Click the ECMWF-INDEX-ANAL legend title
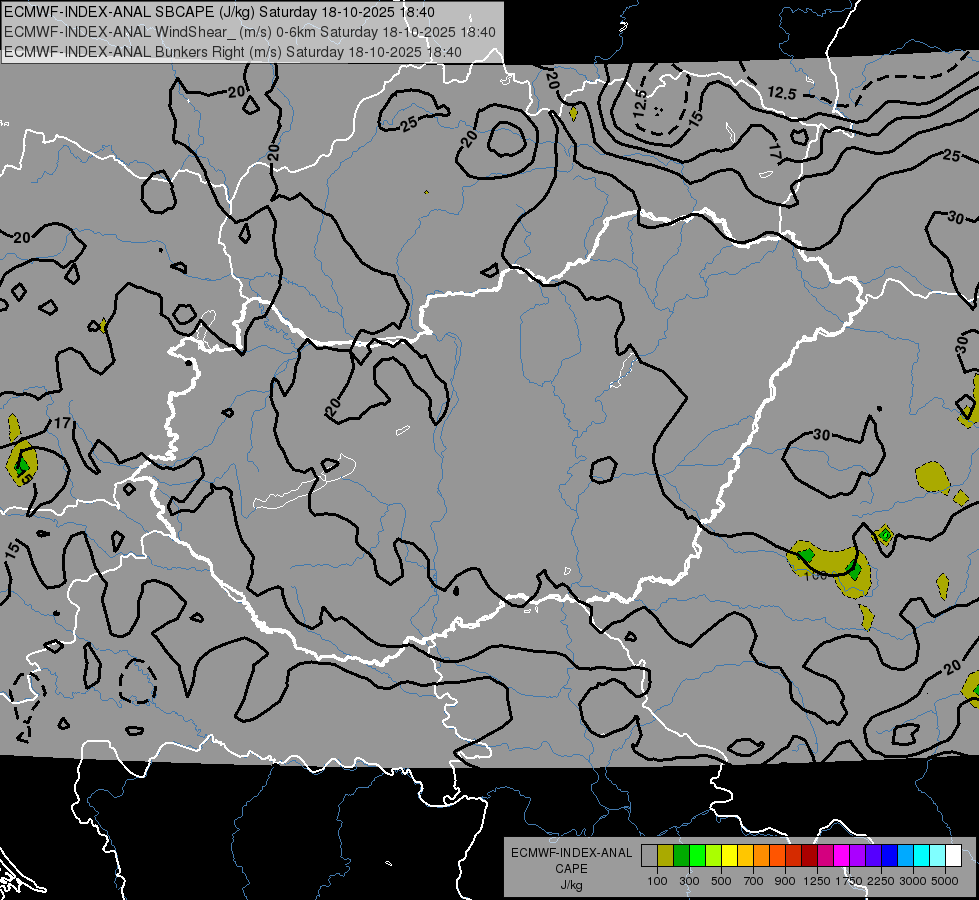979x900 pixels. pos(571,853)
